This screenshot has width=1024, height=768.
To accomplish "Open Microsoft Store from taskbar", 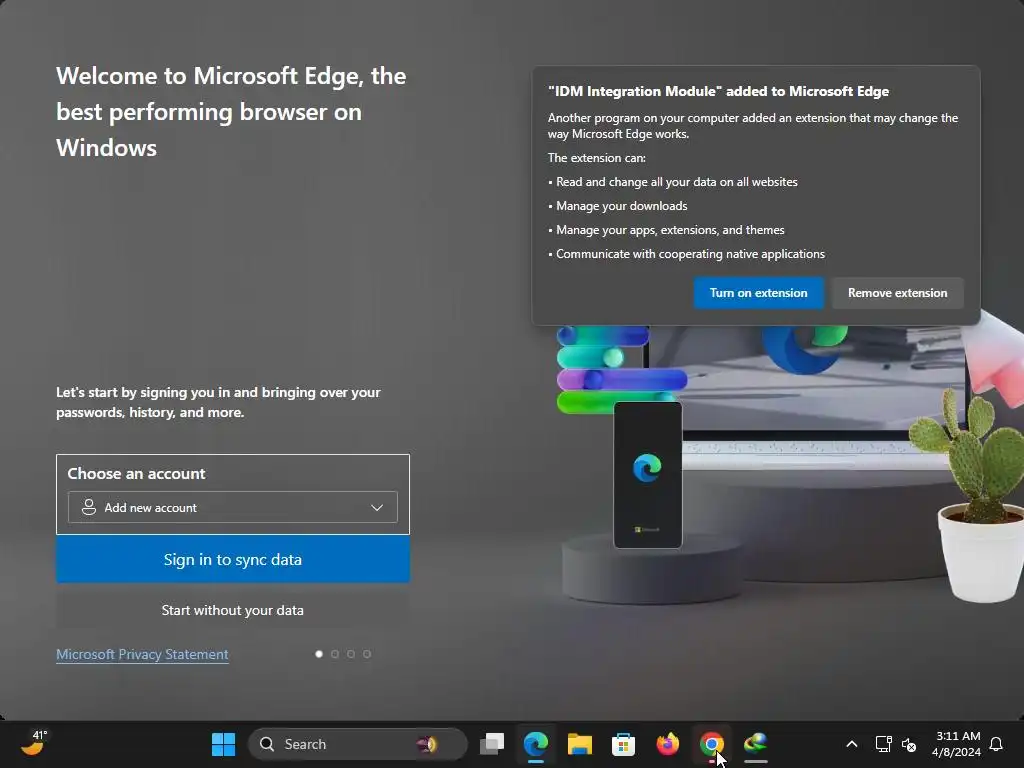I will tap(623, 744).
